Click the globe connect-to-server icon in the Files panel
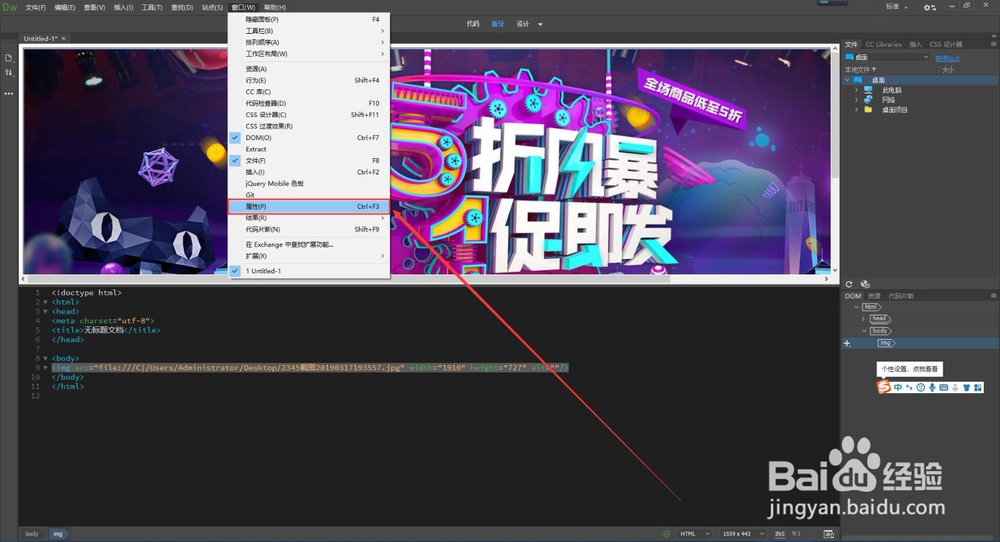The width and height of the screenshot is (1000, 542). [865, 284]
